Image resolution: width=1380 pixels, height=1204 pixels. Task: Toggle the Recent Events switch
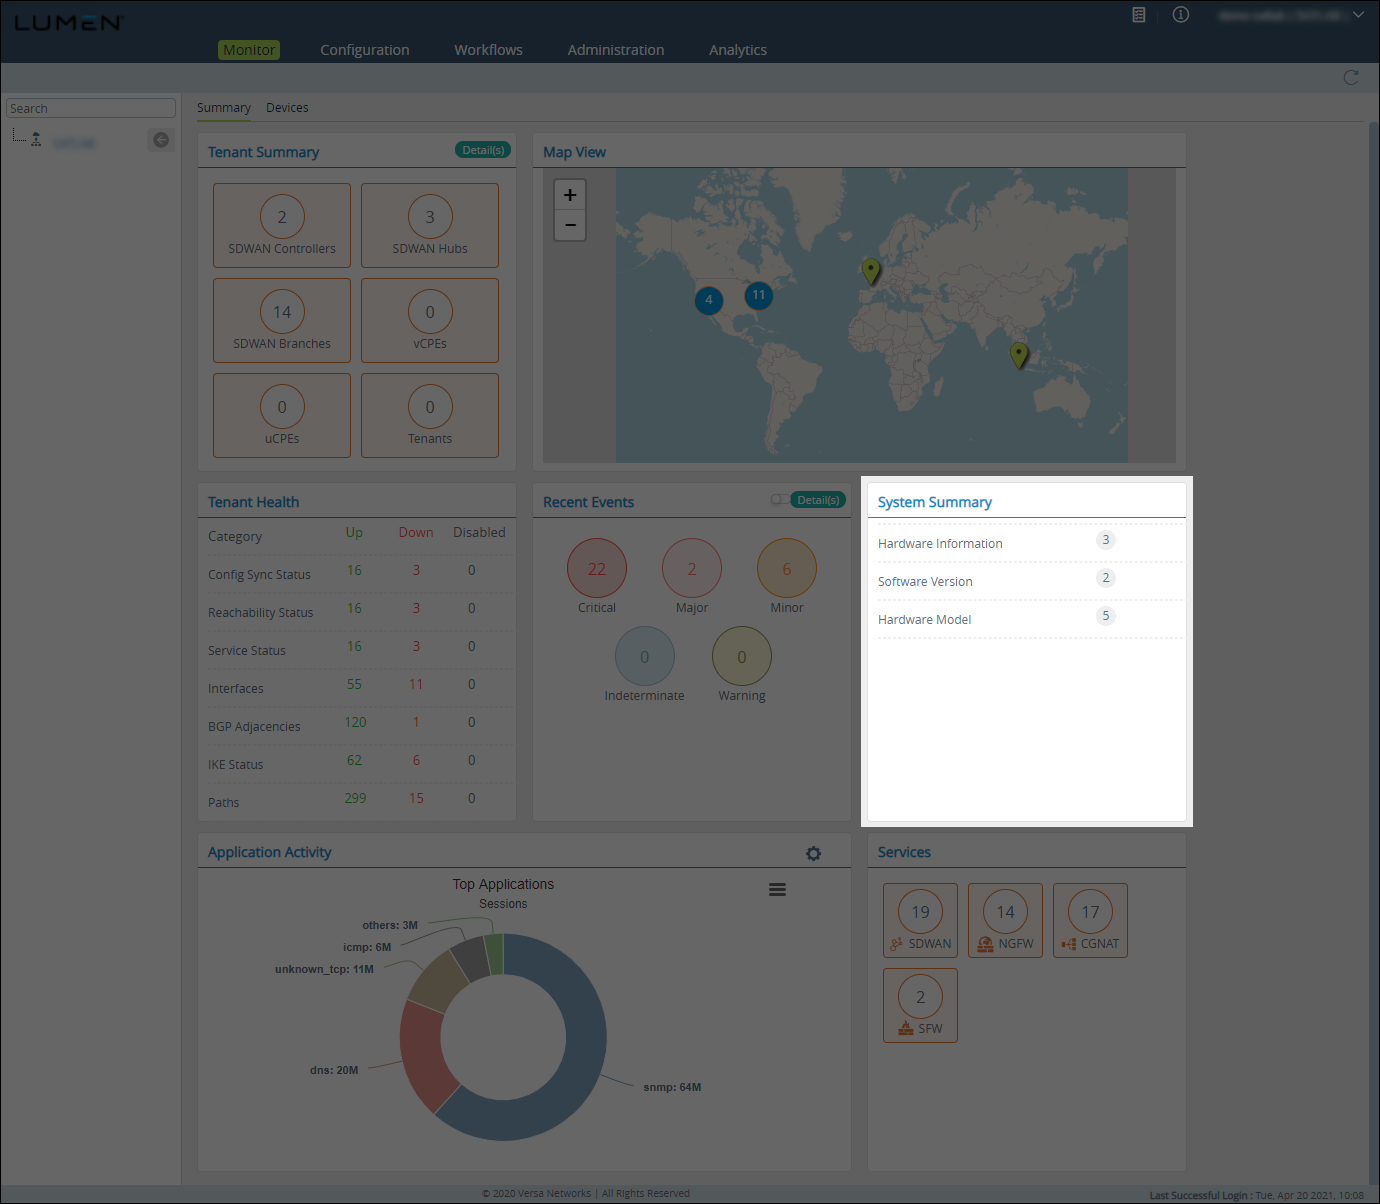(x=778, y=500)
